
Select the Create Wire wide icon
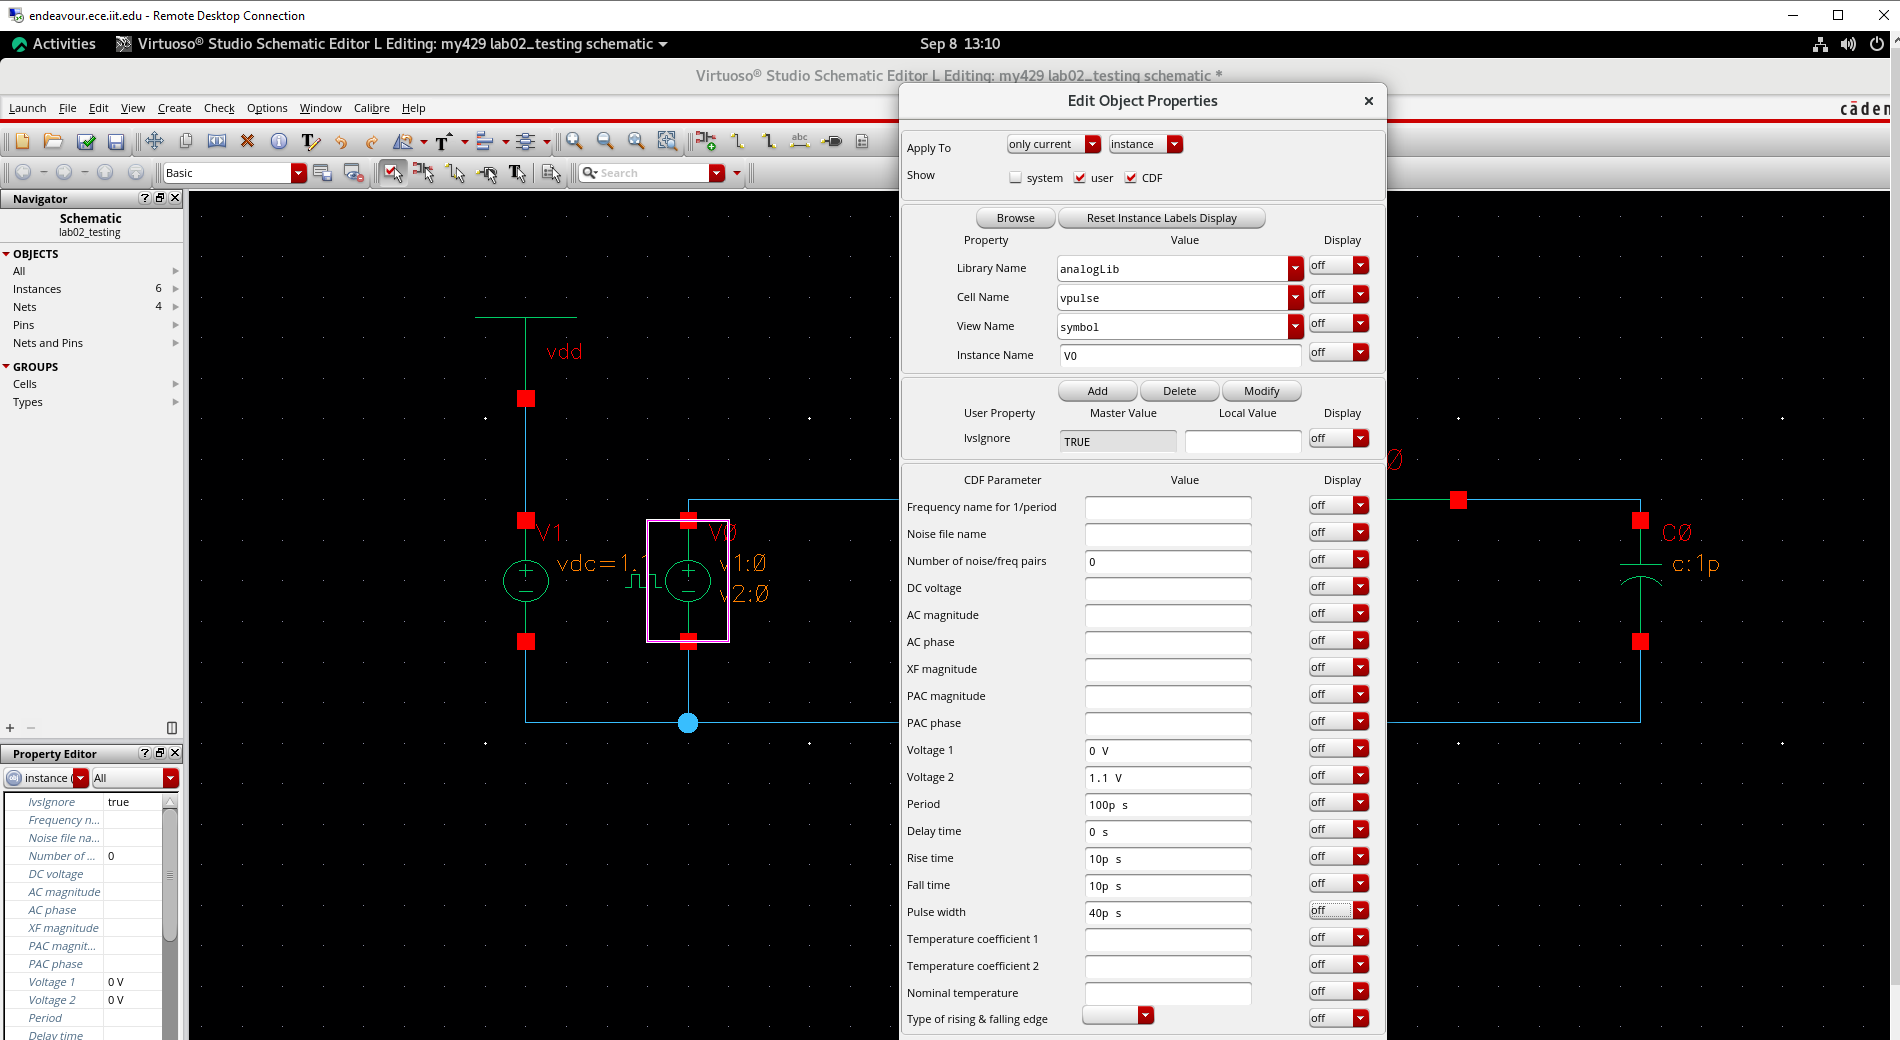pyautogui.click(x=768, y=141)
